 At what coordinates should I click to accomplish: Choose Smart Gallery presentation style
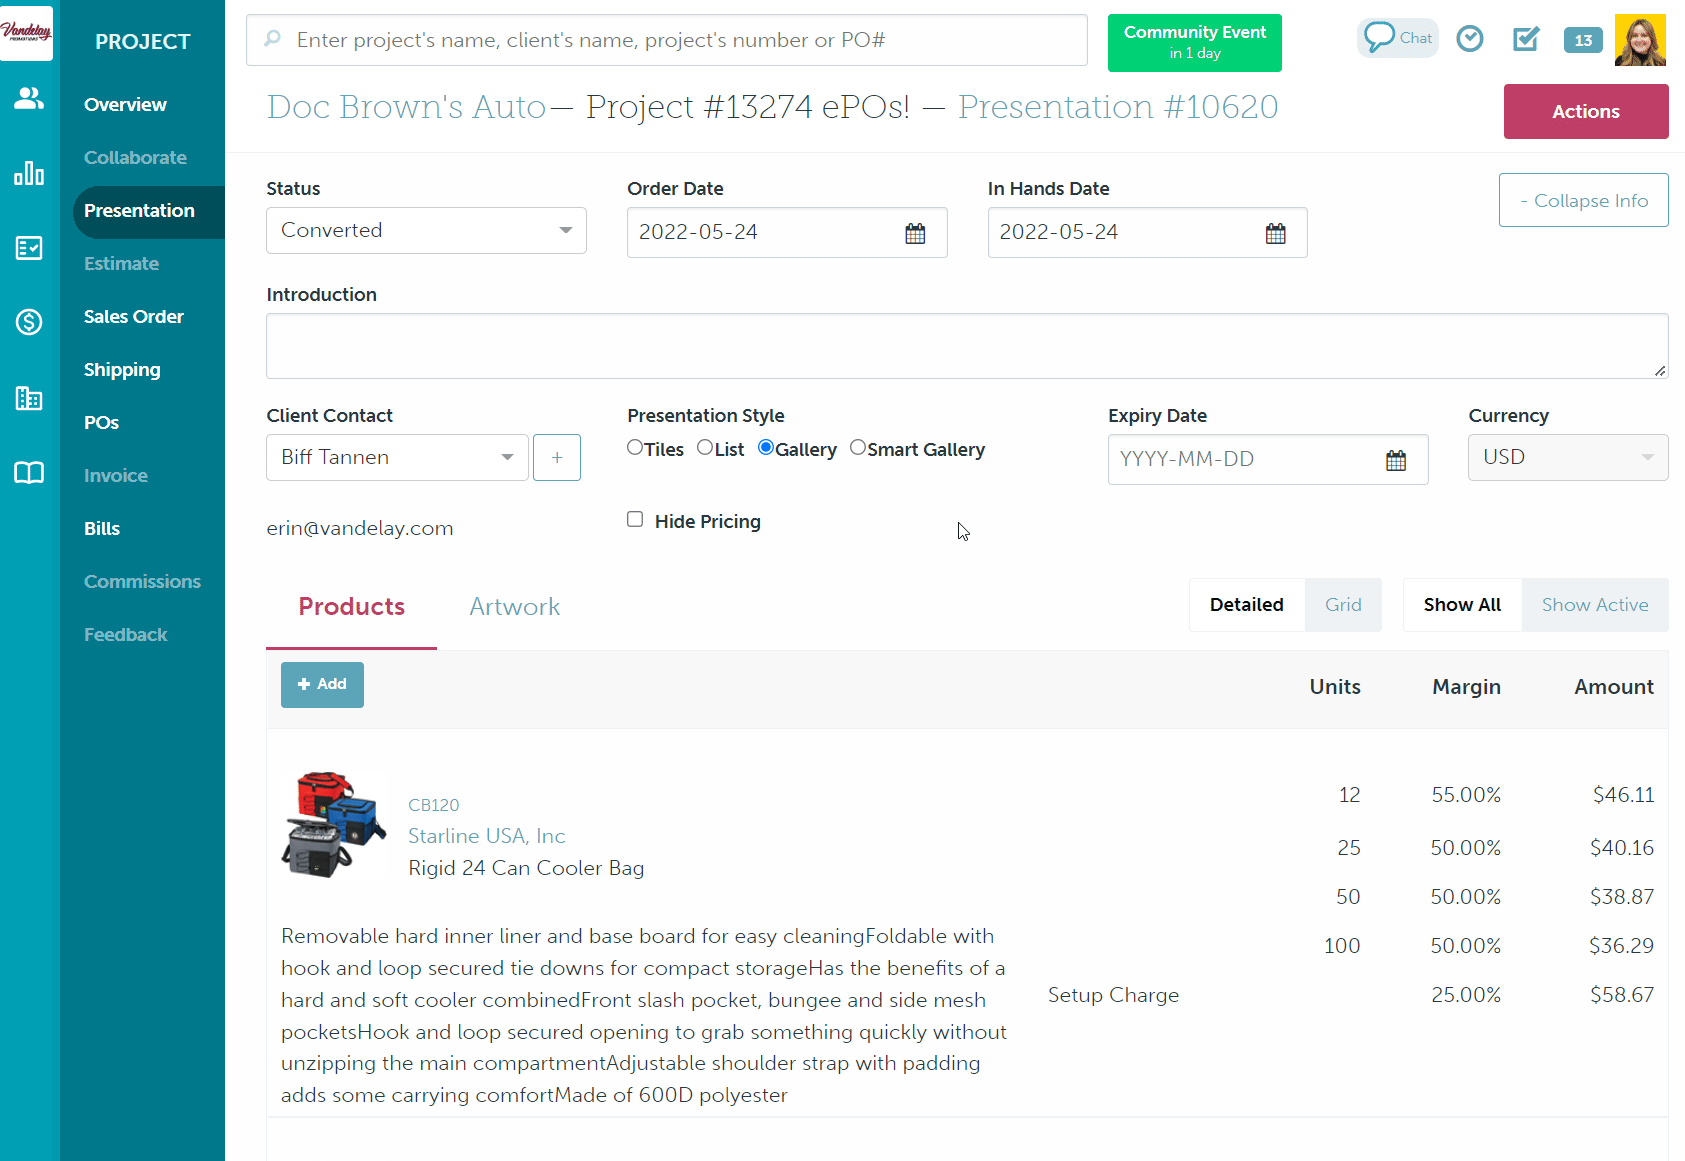858,448
